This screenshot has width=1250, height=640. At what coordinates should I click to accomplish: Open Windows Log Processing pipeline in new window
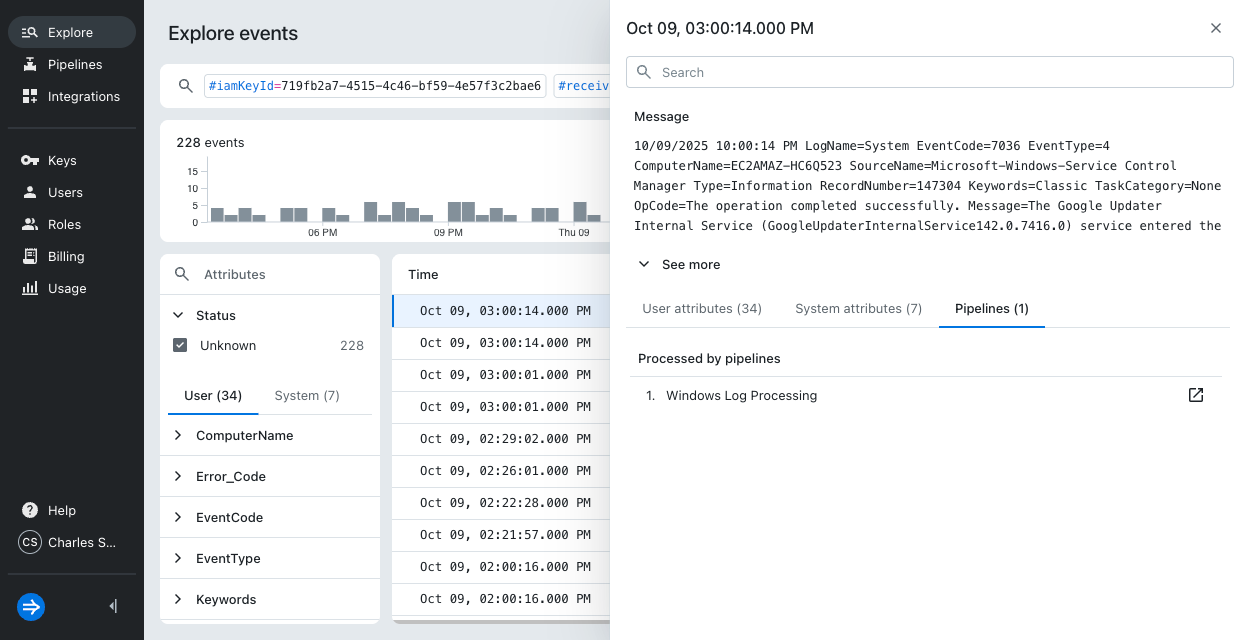(x=1195, y=395)
